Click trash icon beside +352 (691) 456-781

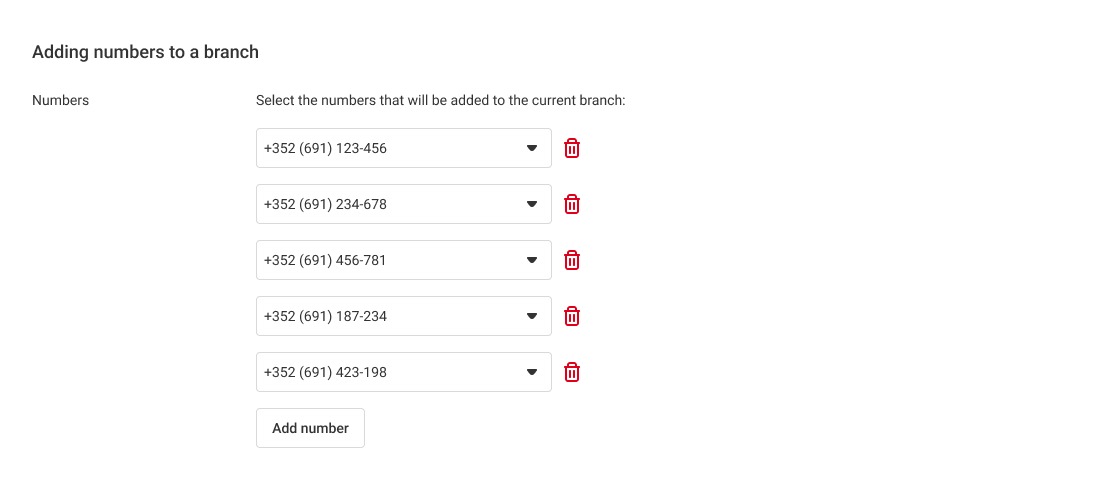click(x=572, y=260)
